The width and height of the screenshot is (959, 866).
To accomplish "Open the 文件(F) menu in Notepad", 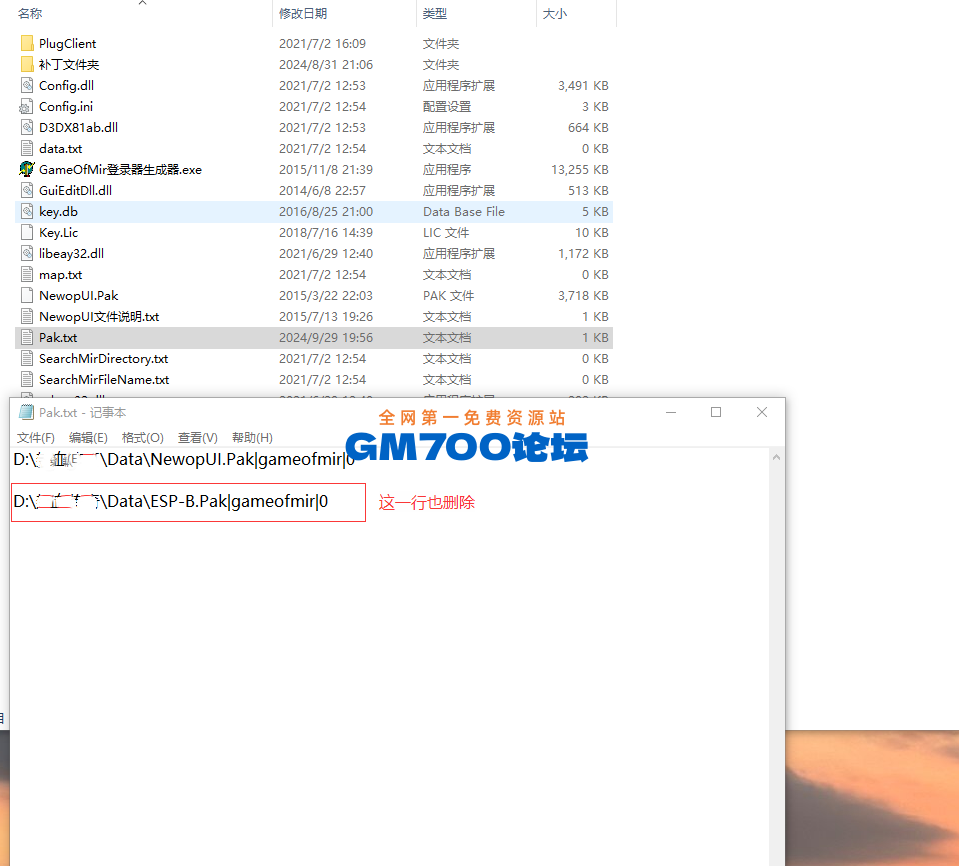I will pyautogui.click(x=35, y=438).
